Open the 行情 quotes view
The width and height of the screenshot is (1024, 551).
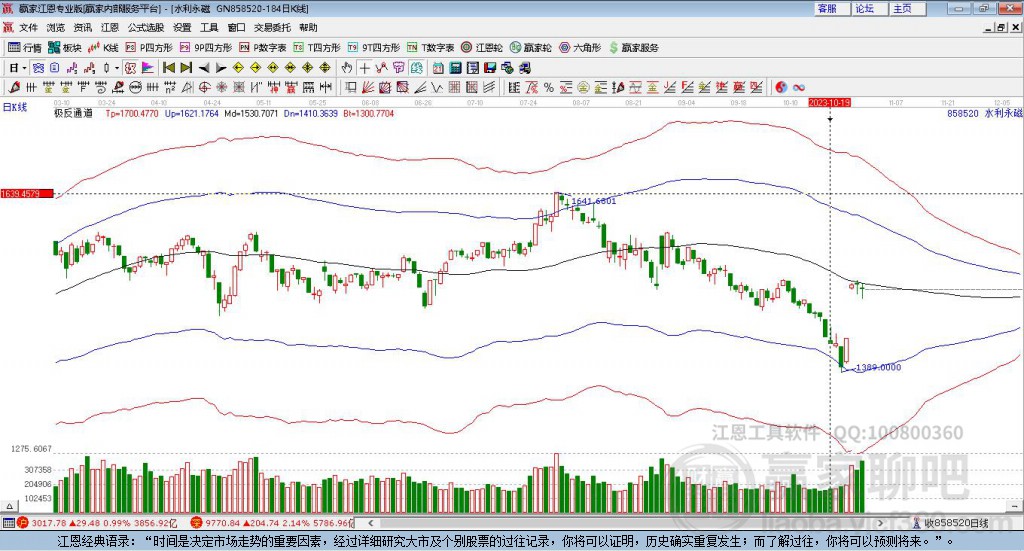[x=25, y=48]
